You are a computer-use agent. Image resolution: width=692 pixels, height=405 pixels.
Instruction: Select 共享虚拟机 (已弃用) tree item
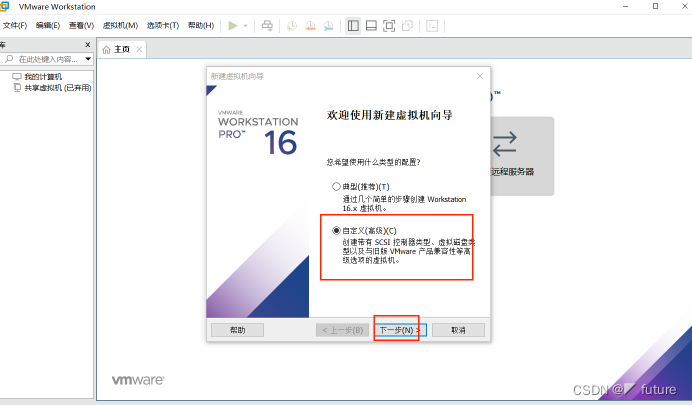(57, 88)
